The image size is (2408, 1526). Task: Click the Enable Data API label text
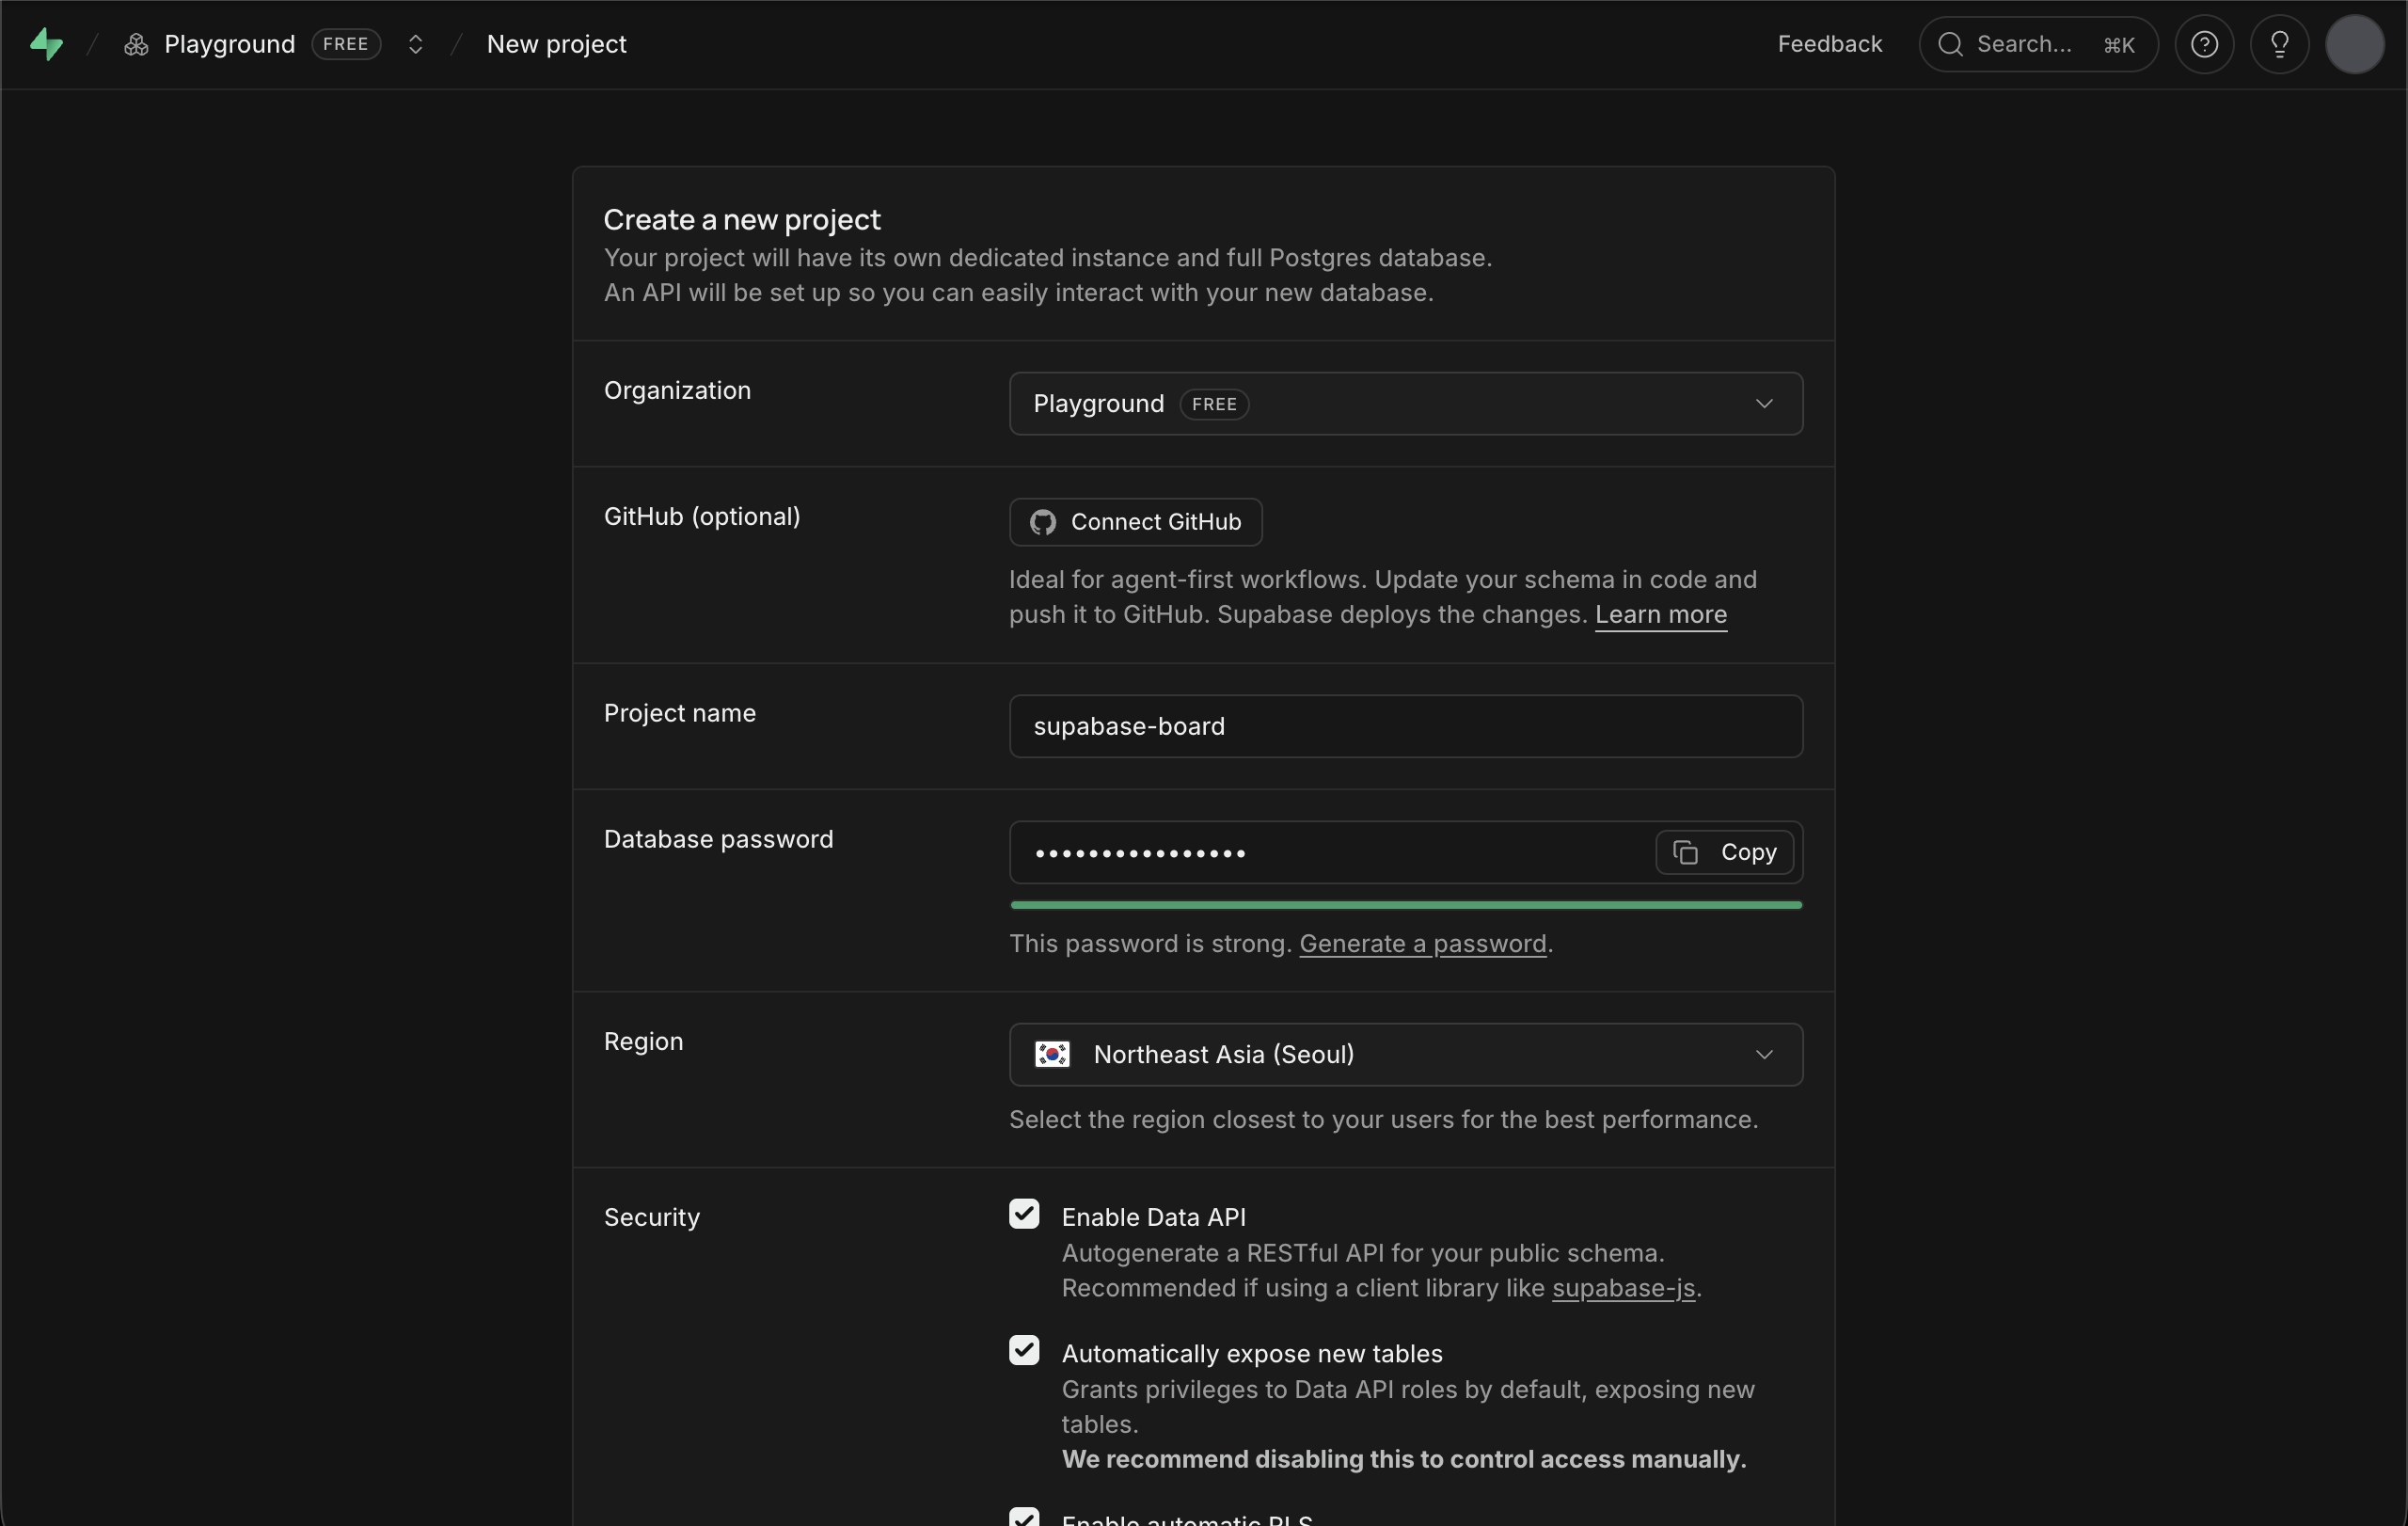[1153, 1217]
